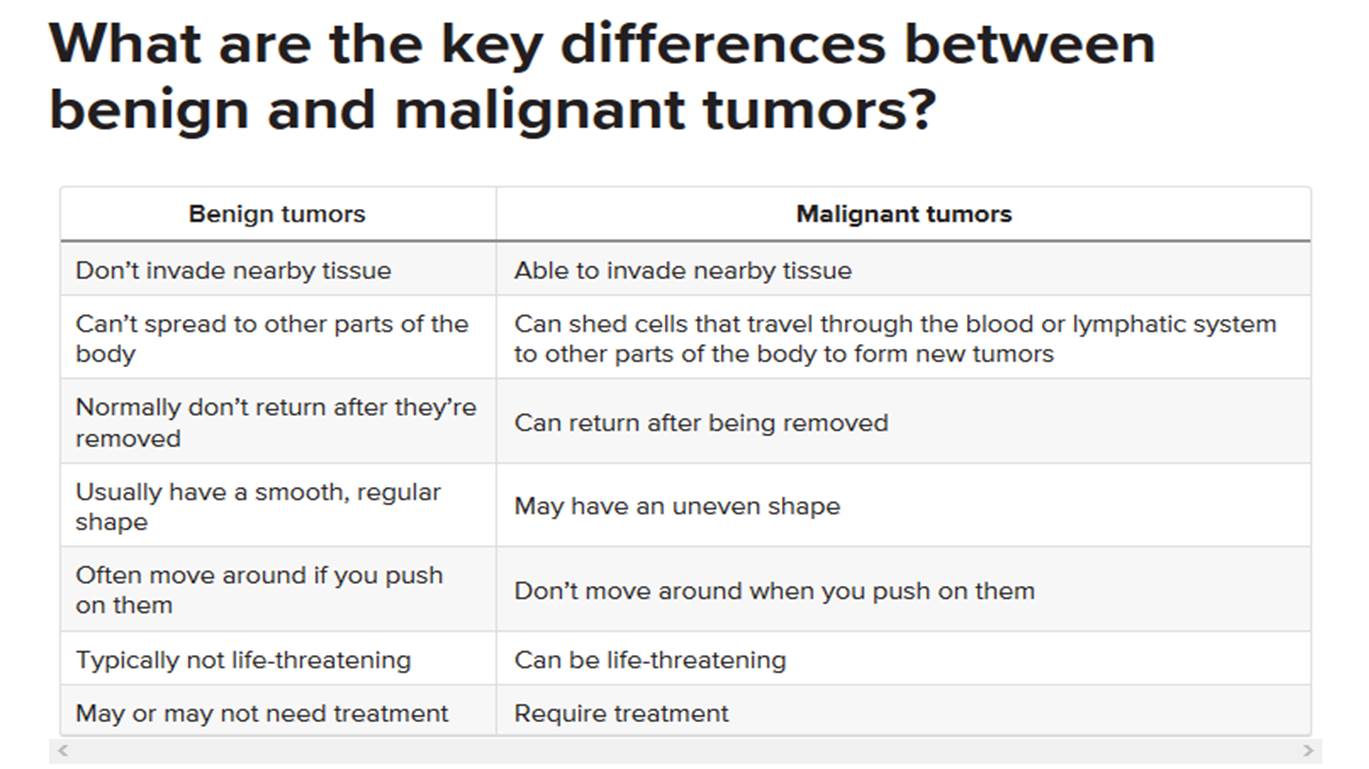Screen dimensions: 1369x769
Task: Select the 'Benign tumors' column header
Action: (278, 214)
